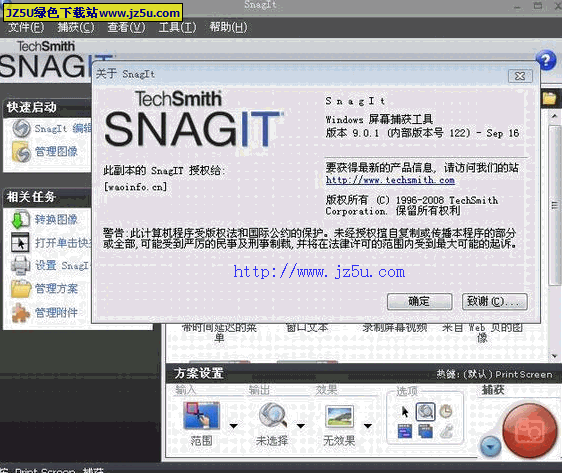
Task: Open the 管理图像 link text
Action: point(56,152)
